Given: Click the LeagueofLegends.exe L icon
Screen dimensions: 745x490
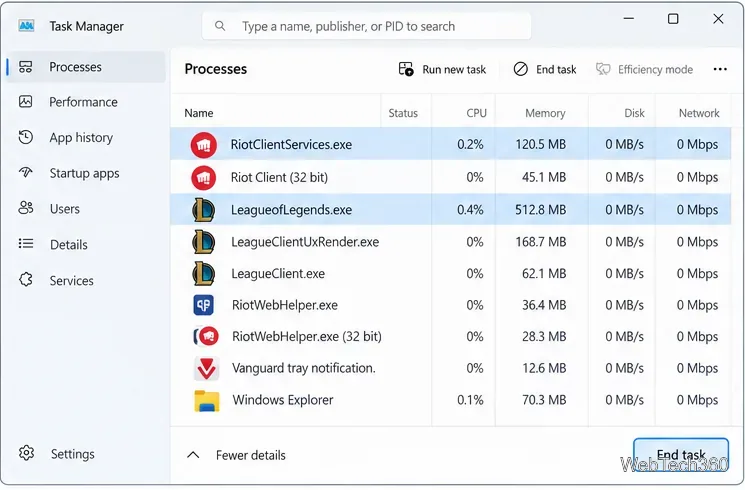Looking at the screenshot, I should 204,210.
